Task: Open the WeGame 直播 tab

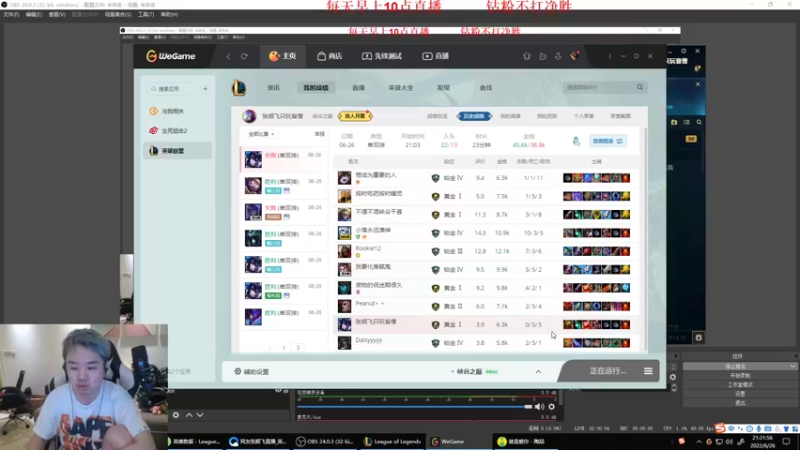Action: 436,56
